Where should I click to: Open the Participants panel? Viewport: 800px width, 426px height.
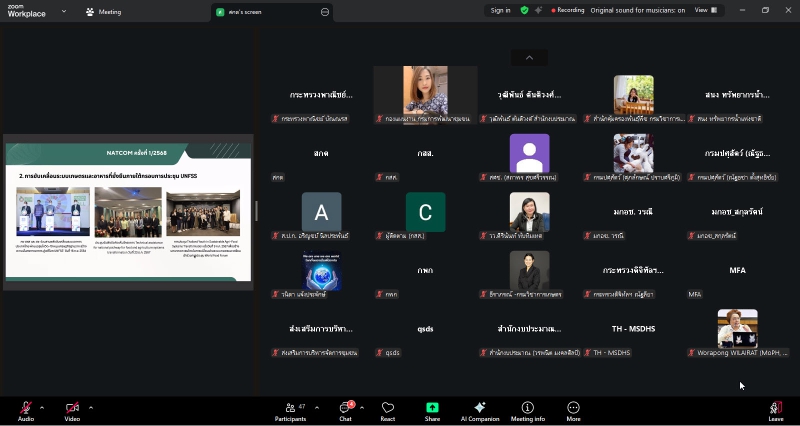pyautogui.click(x=290, y=409)
